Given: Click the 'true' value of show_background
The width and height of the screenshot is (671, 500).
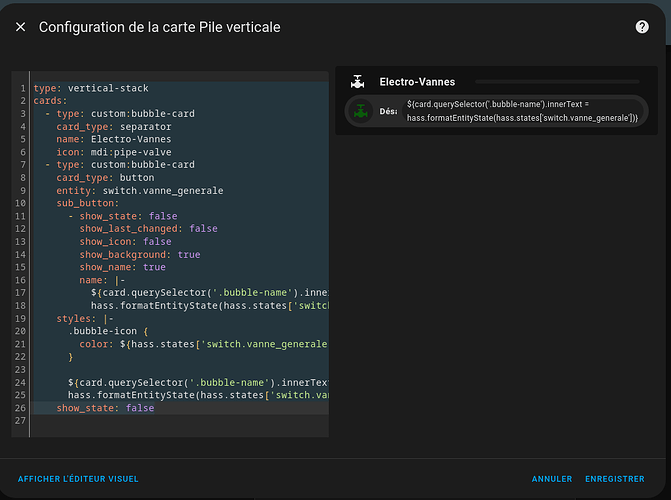Looking at the screenshot, I should pyautogui.click(x=189, y=255).
